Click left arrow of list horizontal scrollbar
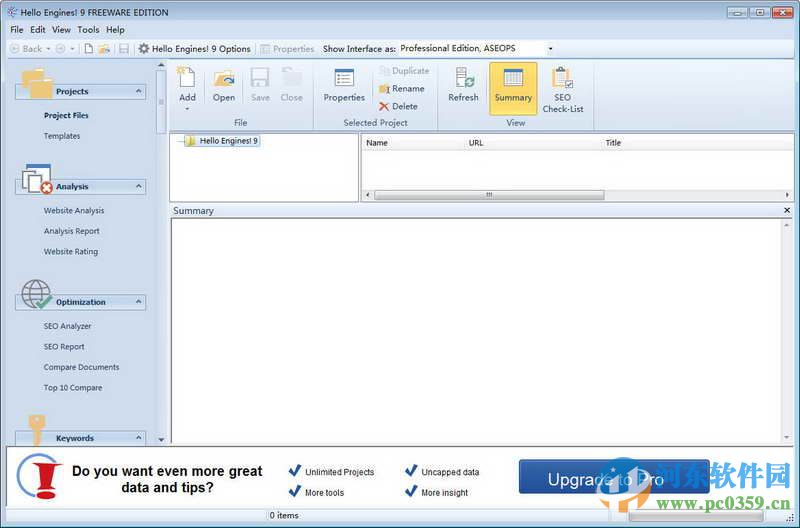This screenshot has width=800, height=528. (x=367, y=195)
